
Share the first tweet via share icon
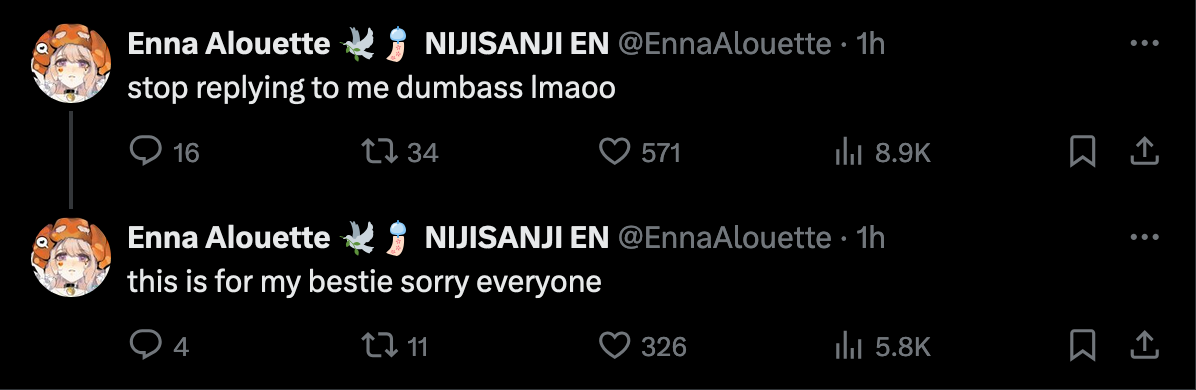(1144, 152)
